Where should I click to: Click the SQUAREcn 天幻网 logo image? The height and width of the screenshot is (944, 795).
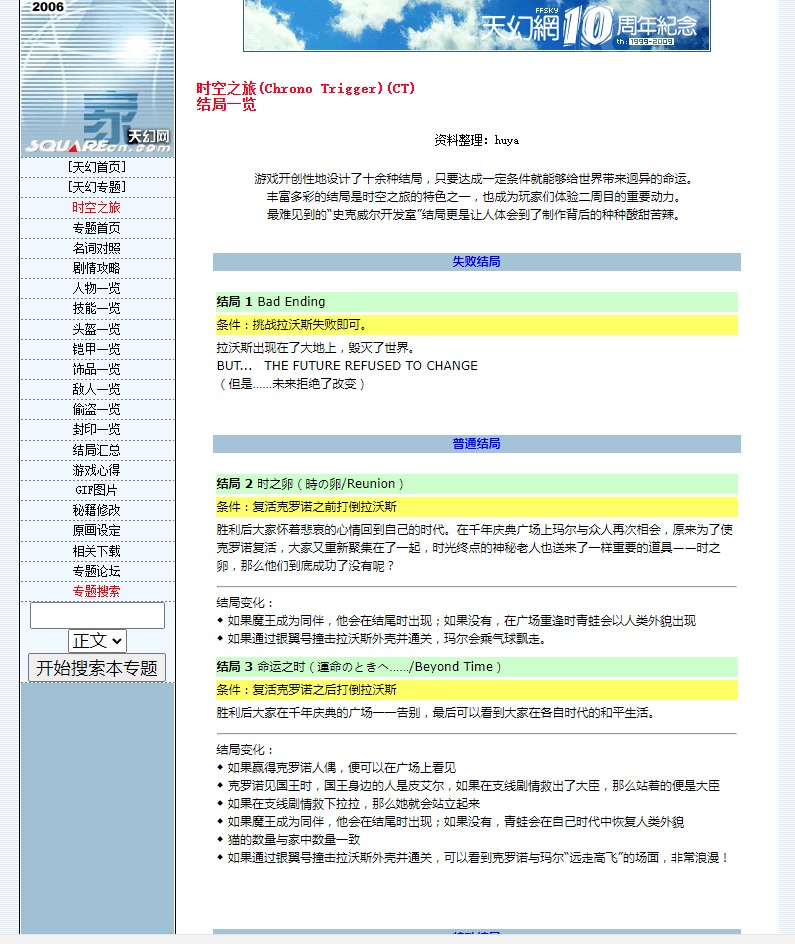pos(97,78)
